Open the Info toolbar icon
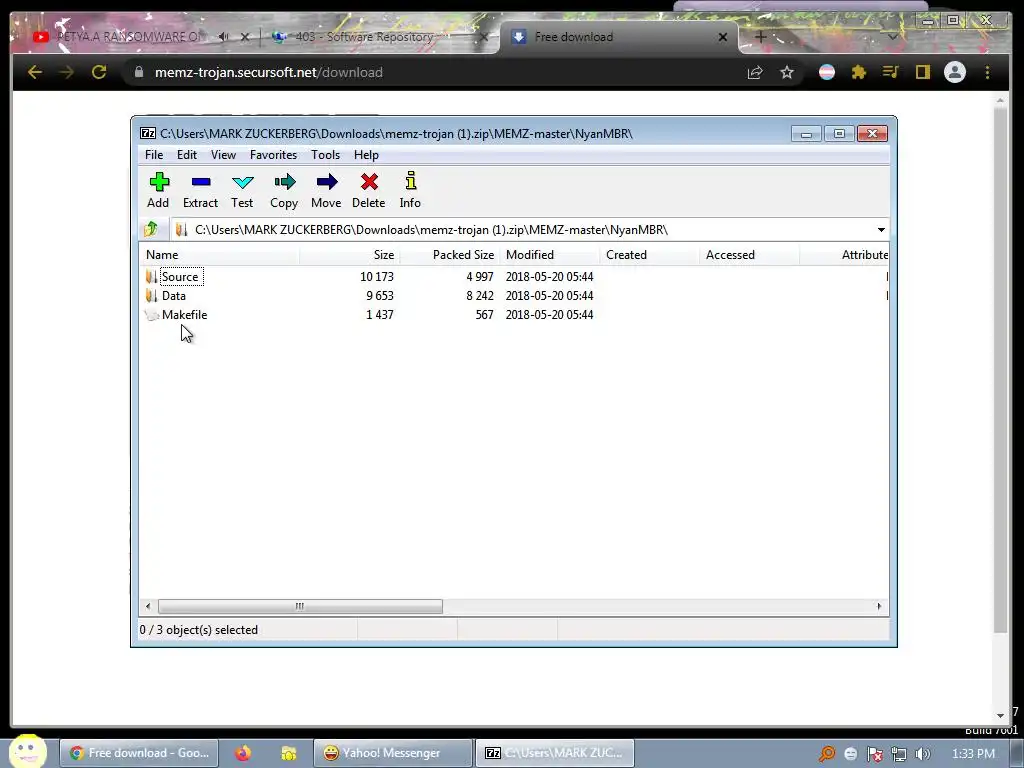 (410, 190)
